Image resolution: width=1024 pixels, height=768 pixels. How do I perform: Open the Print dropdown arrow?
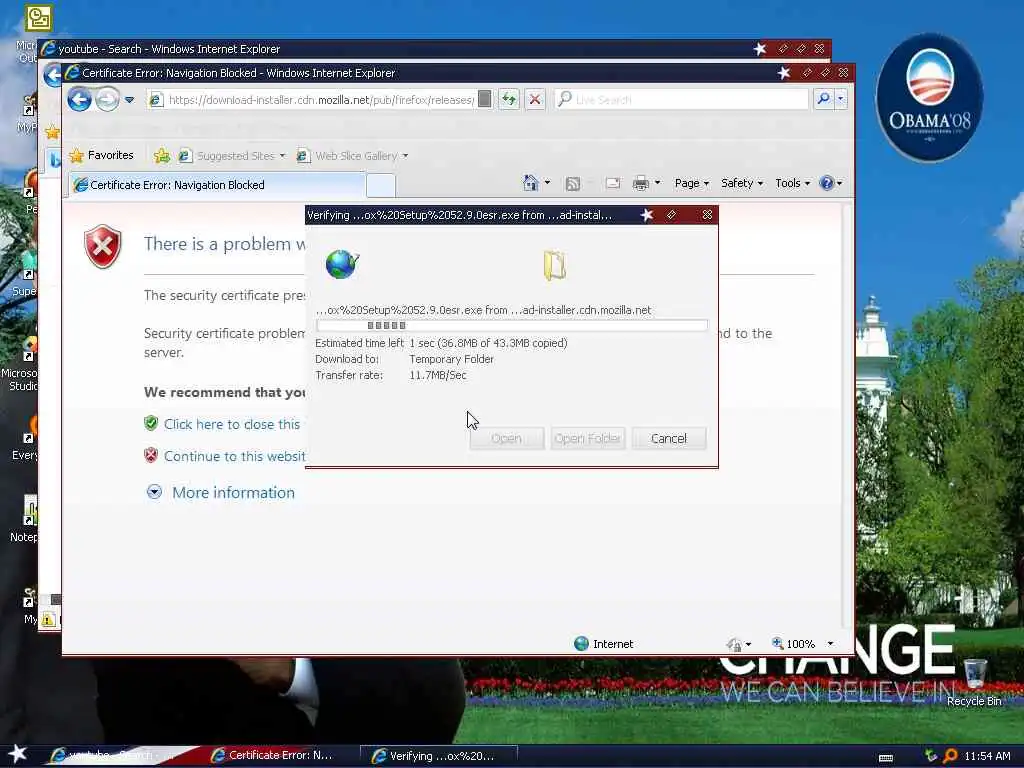point(657,184)
